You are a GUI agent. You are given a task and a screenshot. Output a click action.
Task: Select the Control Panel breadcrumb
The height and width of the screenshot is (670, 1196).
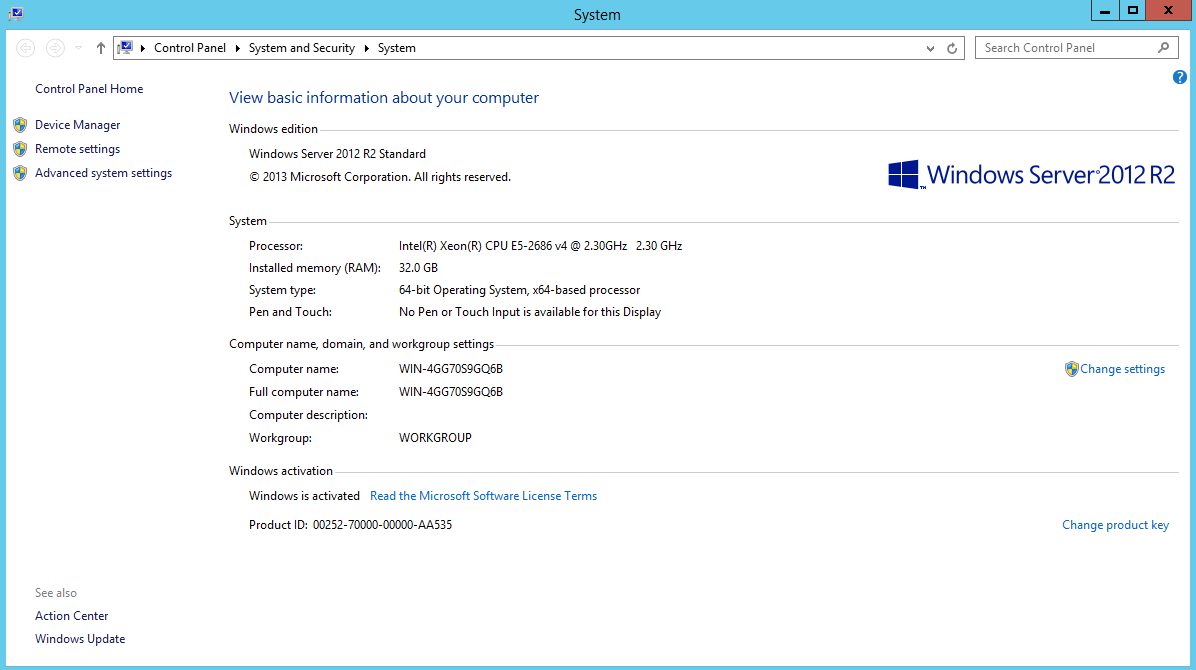pyautogui.click(x=190, y=48)
